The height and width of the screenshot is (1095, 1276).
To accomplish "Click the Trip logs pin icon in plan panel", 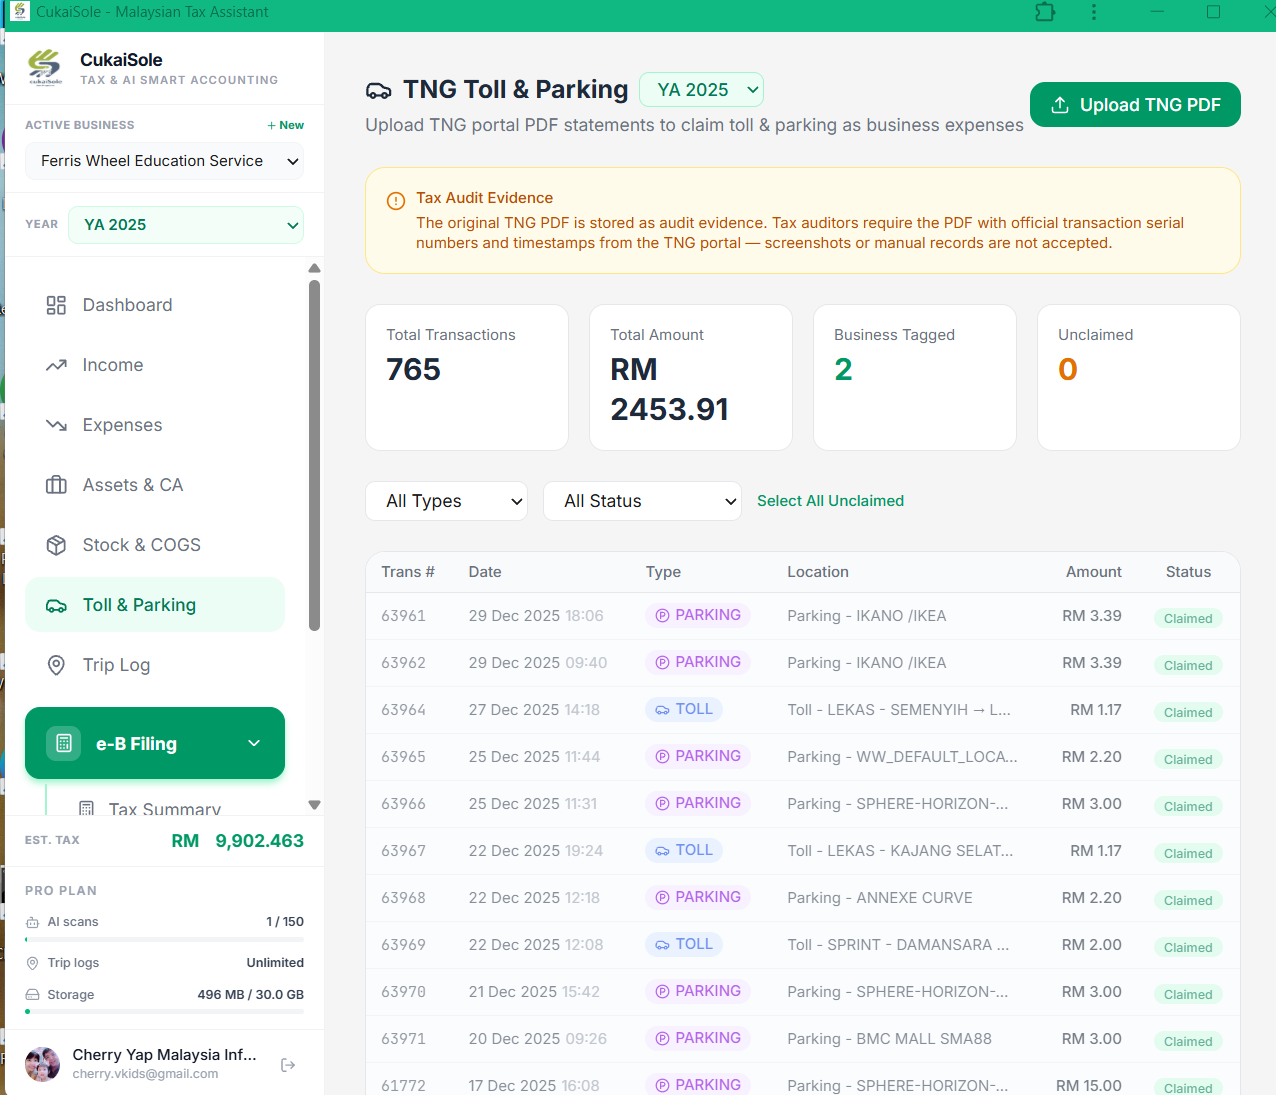I will [33, 963].
